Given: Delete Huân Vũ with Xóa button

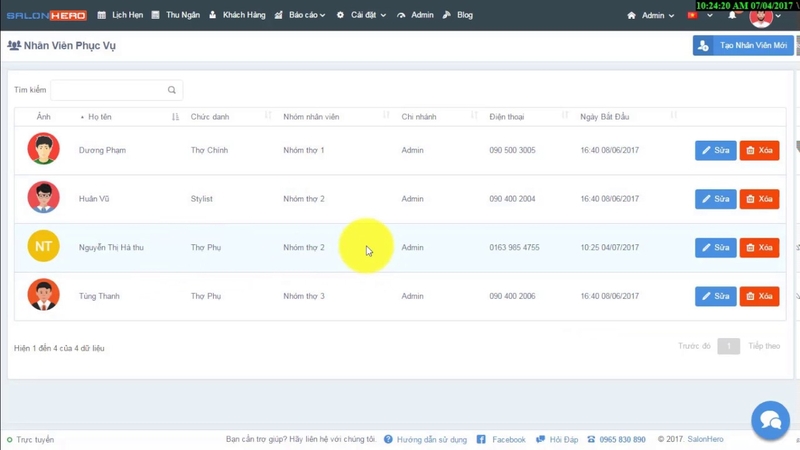Looking at the screenshot, I should [759, 199].
